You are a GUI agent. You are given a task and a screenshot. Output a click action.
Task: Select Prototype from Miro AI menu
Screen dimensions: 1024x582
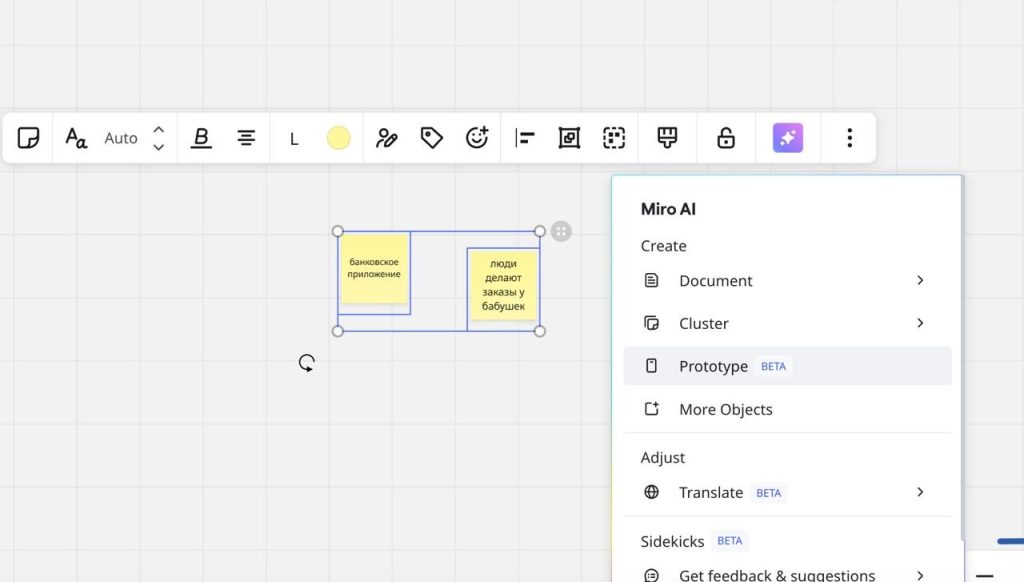(x=713, y=366)
